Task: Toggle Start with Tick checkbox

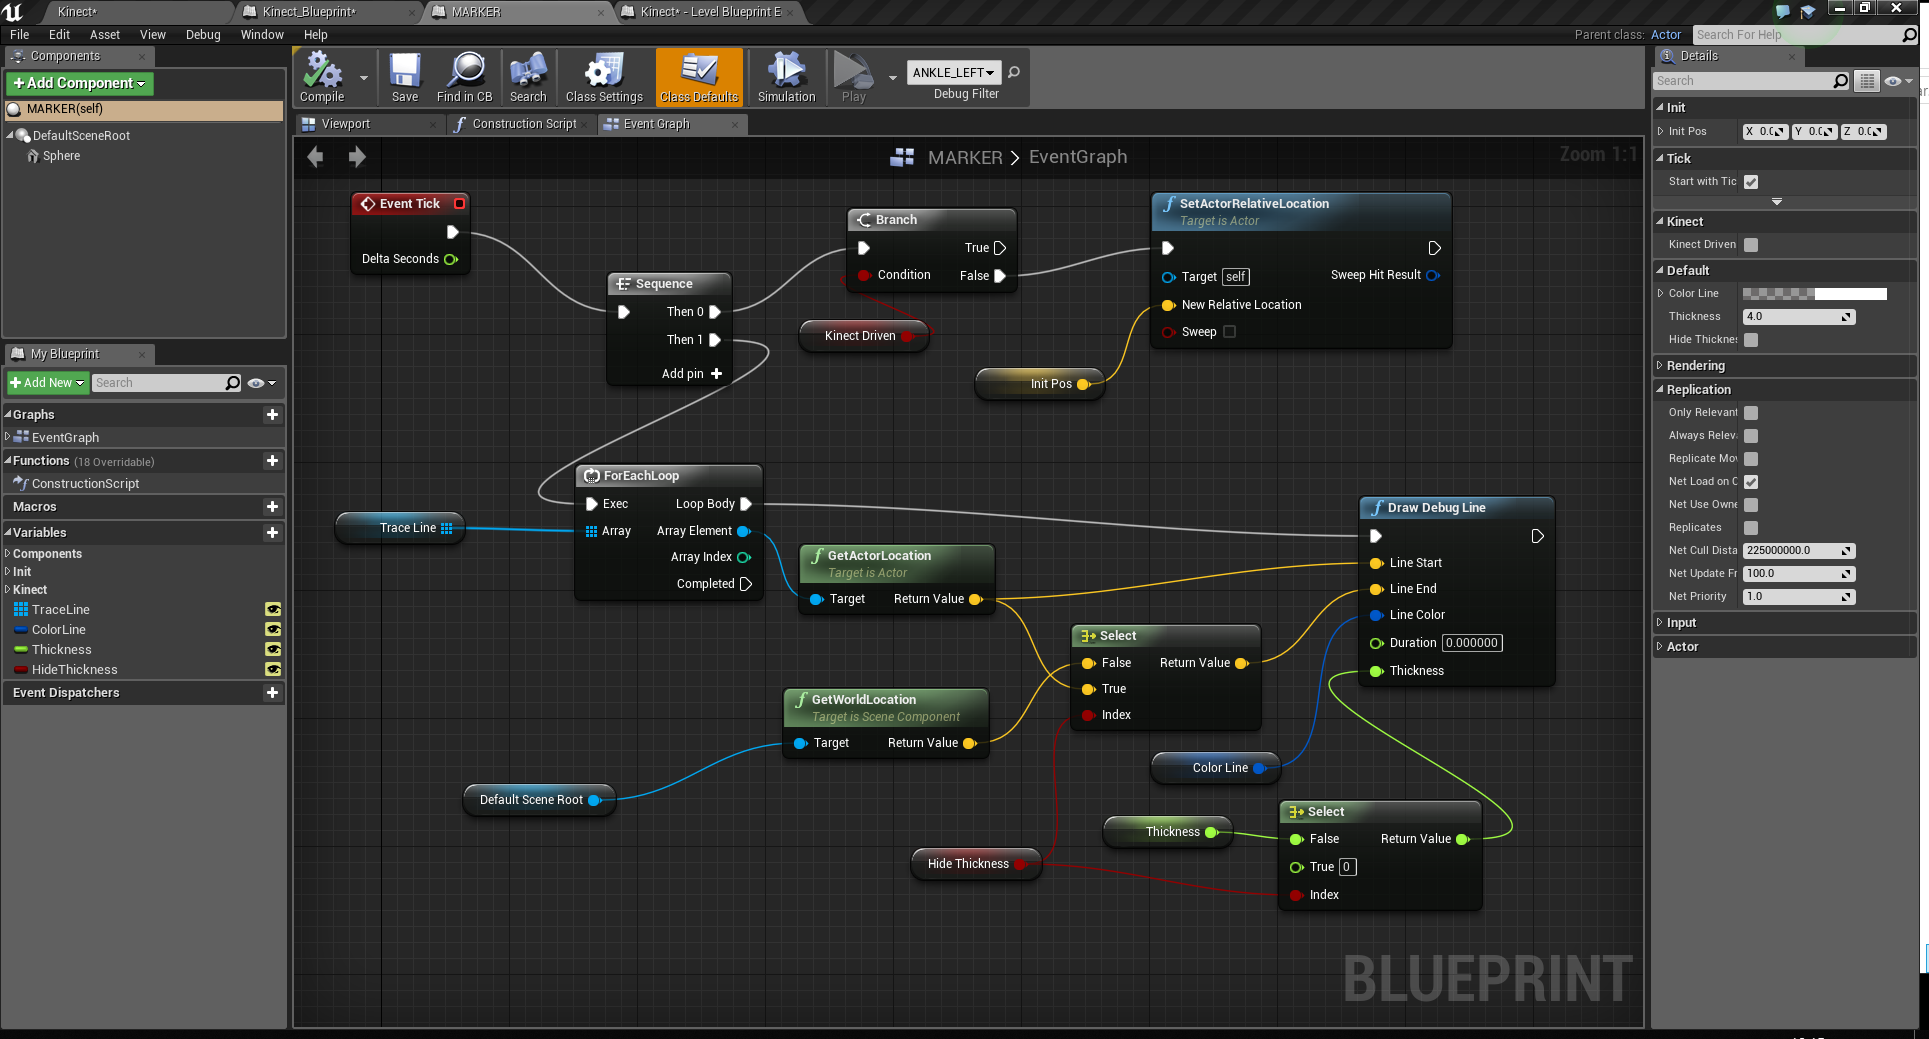Action: tap(1751, 182)
